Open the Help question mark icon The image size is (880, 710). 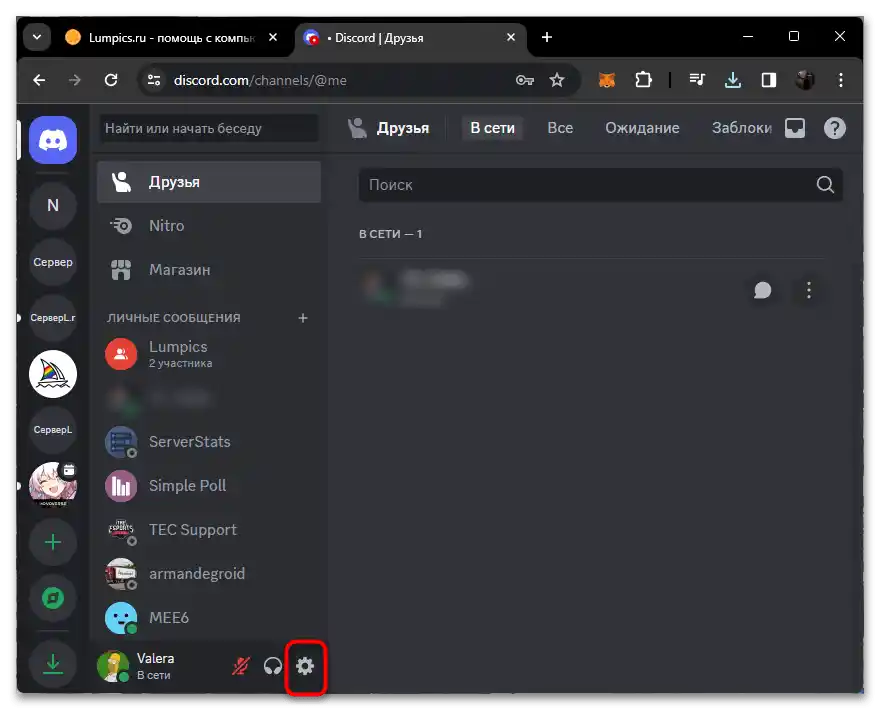pyautogui.click(x=835, y=128)
